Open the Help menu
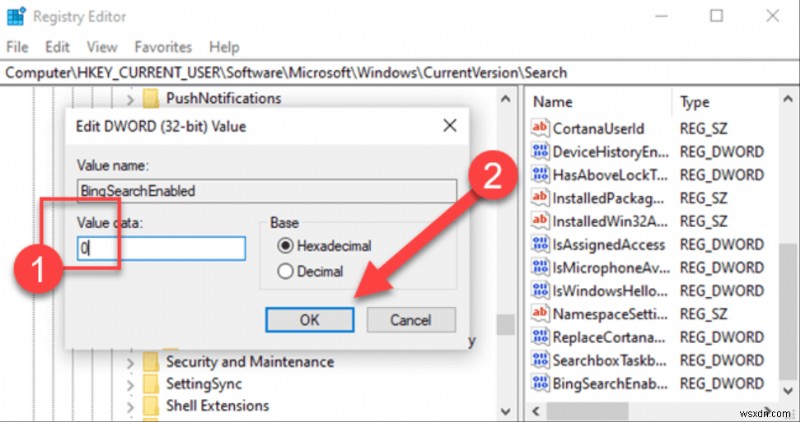Screen dimensions: 800x422 224,47
